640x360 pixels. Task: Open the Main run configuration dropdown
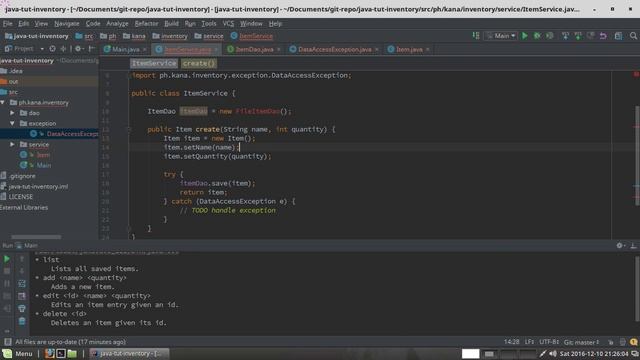click(501, 36)
